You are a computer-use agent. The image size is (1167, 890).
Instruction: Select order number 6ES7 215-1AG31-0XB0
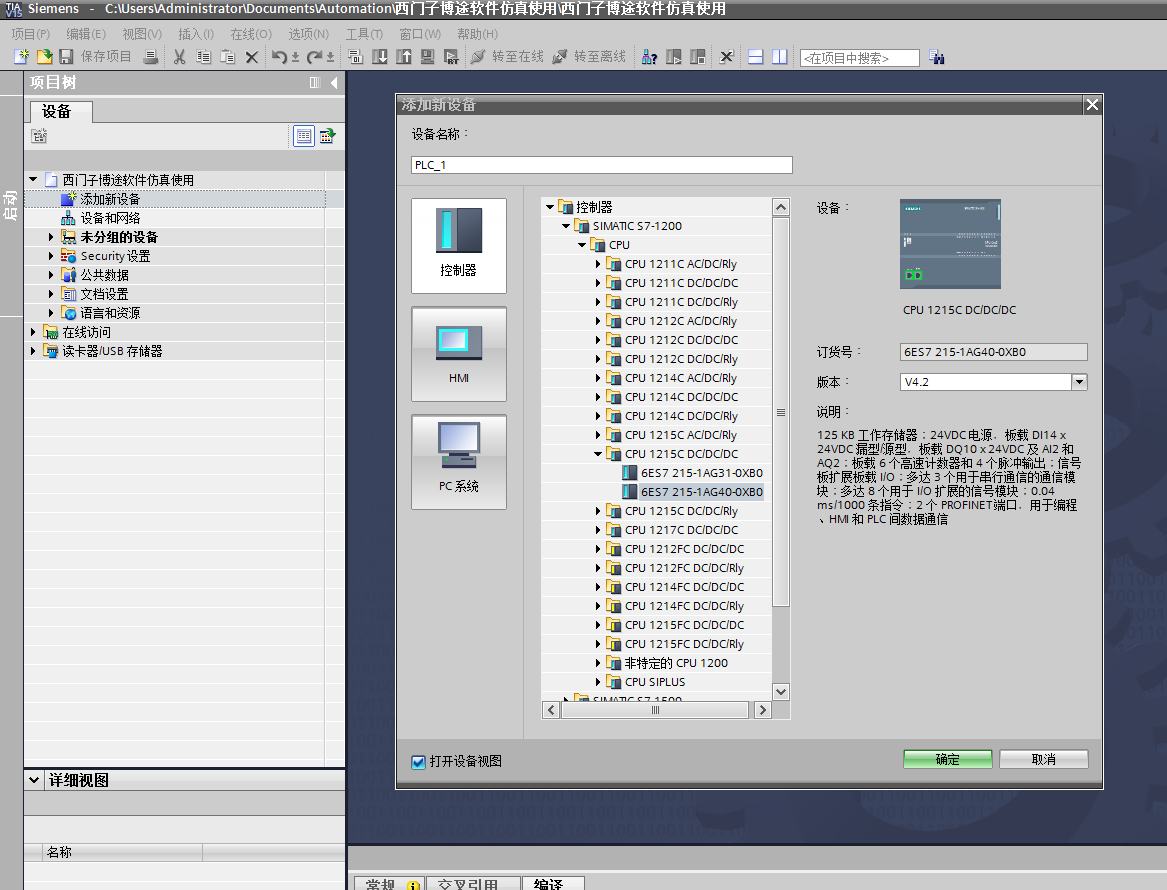pyautogui.click(x=702, y=473)
